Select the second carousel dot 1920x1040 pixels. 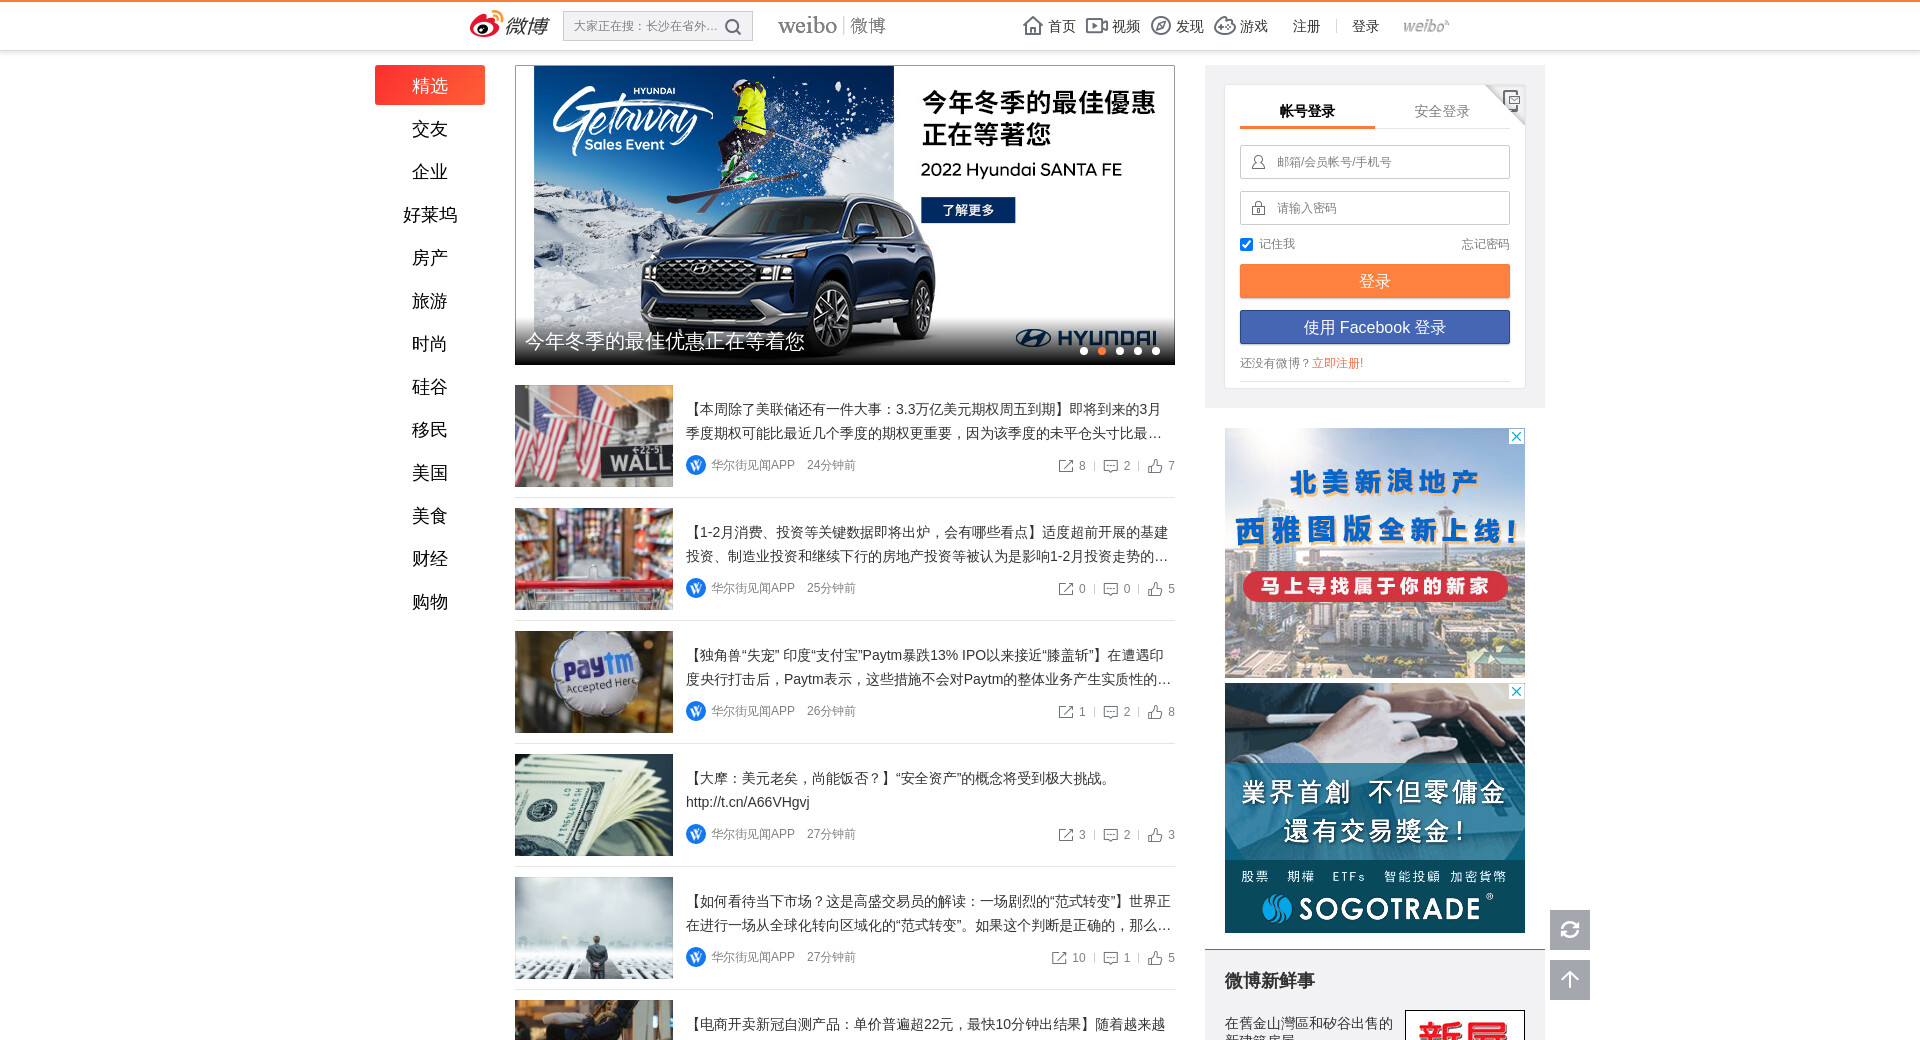(x=1102, y=351)
